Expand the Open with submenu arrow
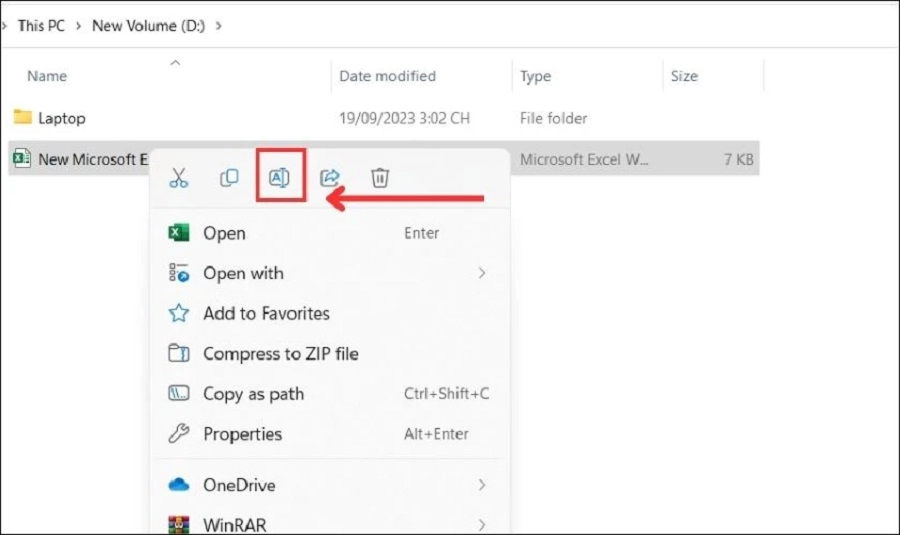Image resolution: width=900 pixels, height=535 pixels. pos(482,273)
